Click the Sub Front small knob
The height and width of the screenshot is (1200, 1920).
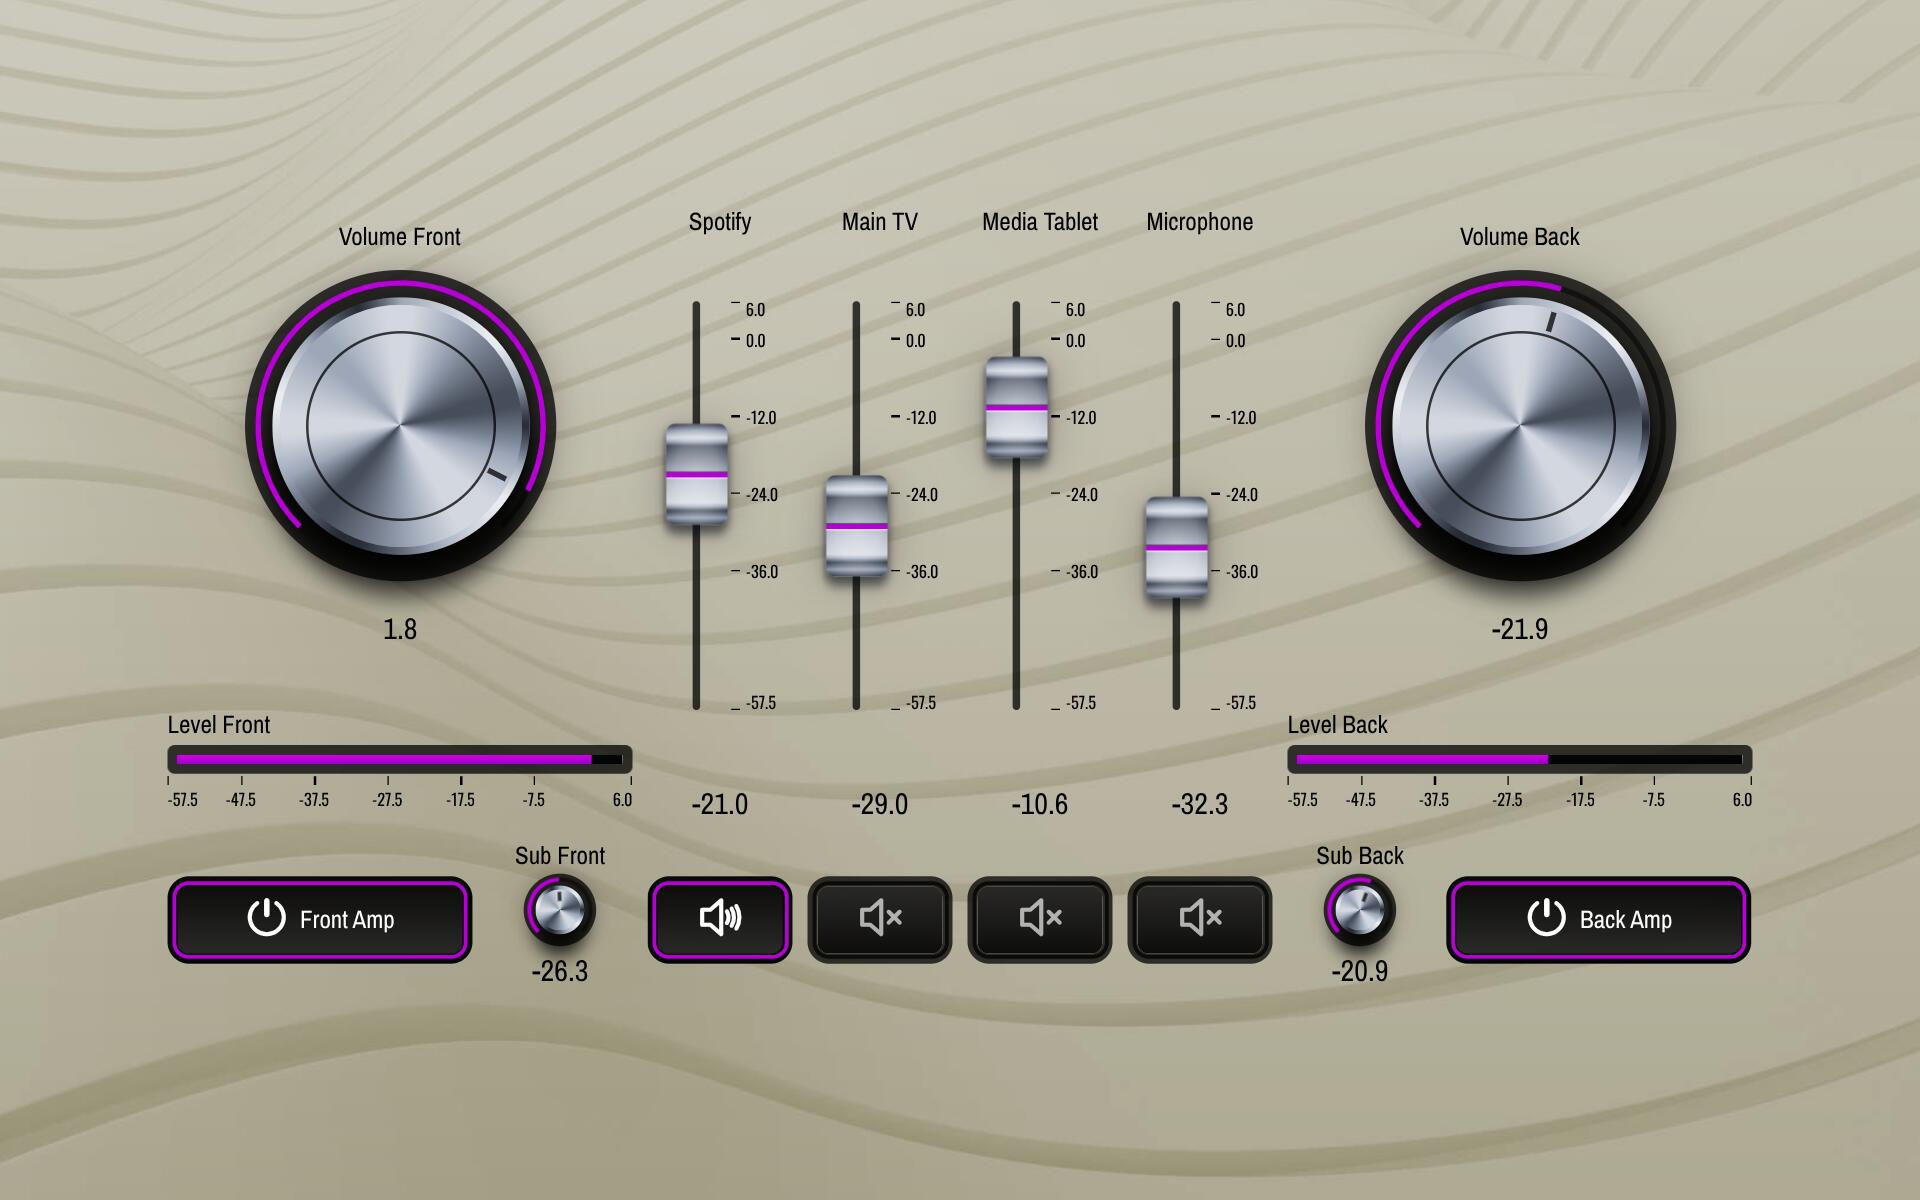(559, 910)
